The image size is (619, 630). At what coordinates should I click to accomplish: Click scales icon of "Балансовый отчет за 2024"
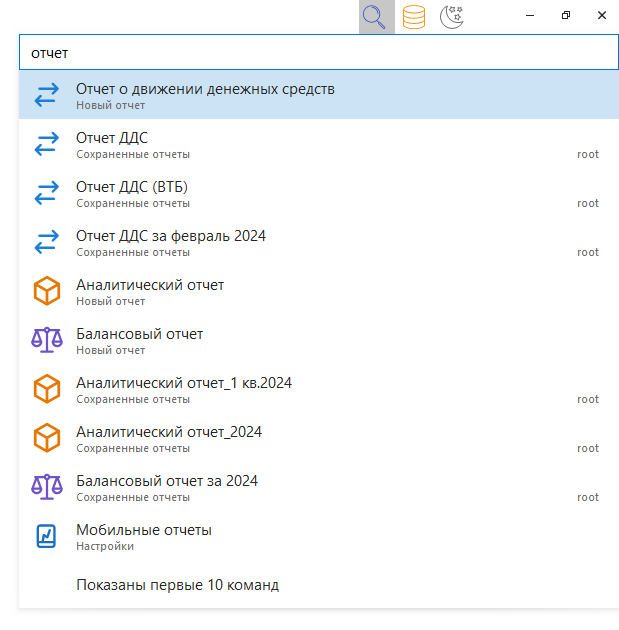coord(47,487)
